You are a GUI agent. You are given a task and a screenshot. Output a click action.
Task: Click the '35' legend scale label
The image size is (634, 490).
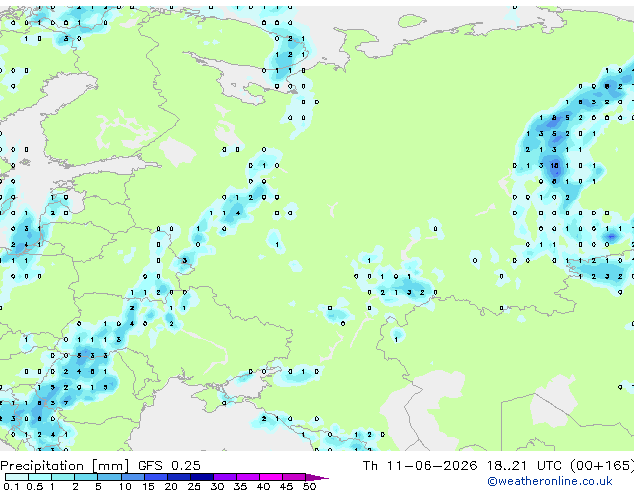[240, 486]
